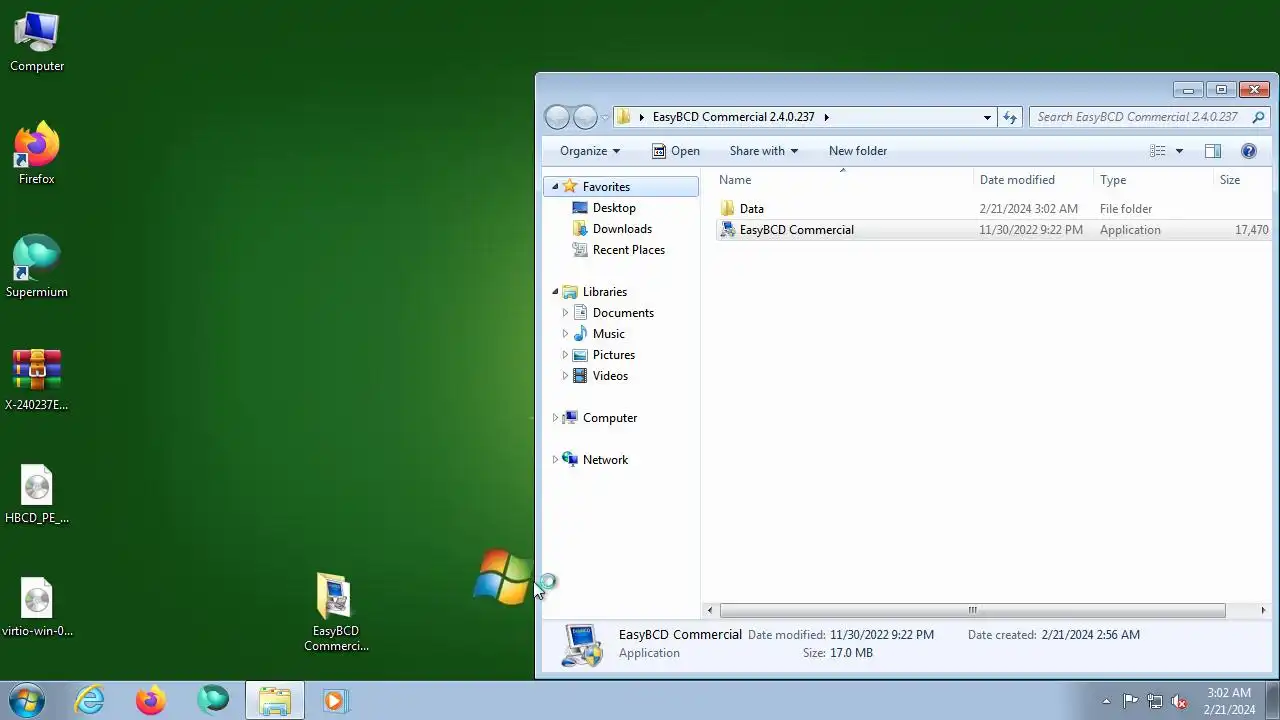Open Firefox from taskbar
Screen dimensions: 1280x720
151,700
